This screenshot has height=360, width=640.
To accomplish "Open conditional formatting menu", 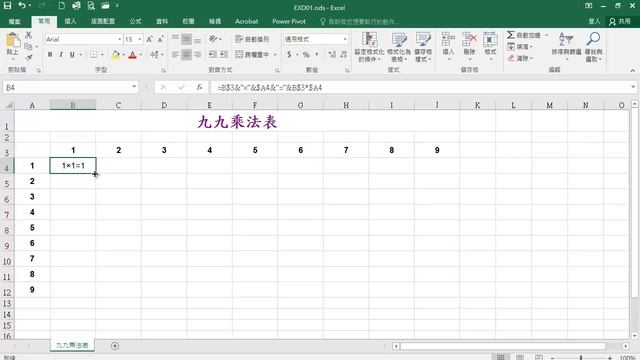I will point(369,47).
